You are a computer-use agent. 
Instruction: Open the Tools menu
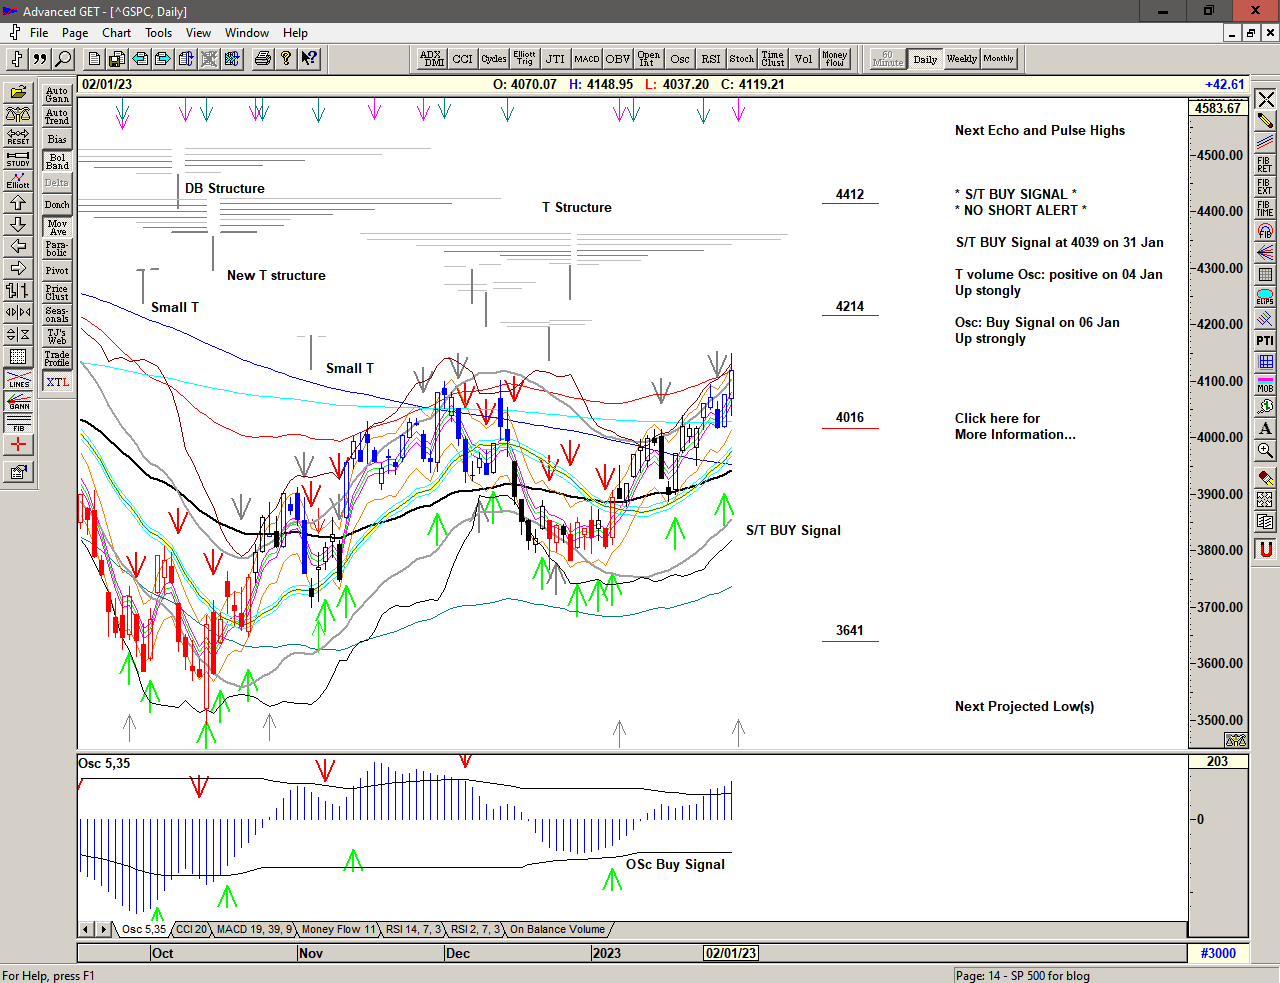(158, 33)
